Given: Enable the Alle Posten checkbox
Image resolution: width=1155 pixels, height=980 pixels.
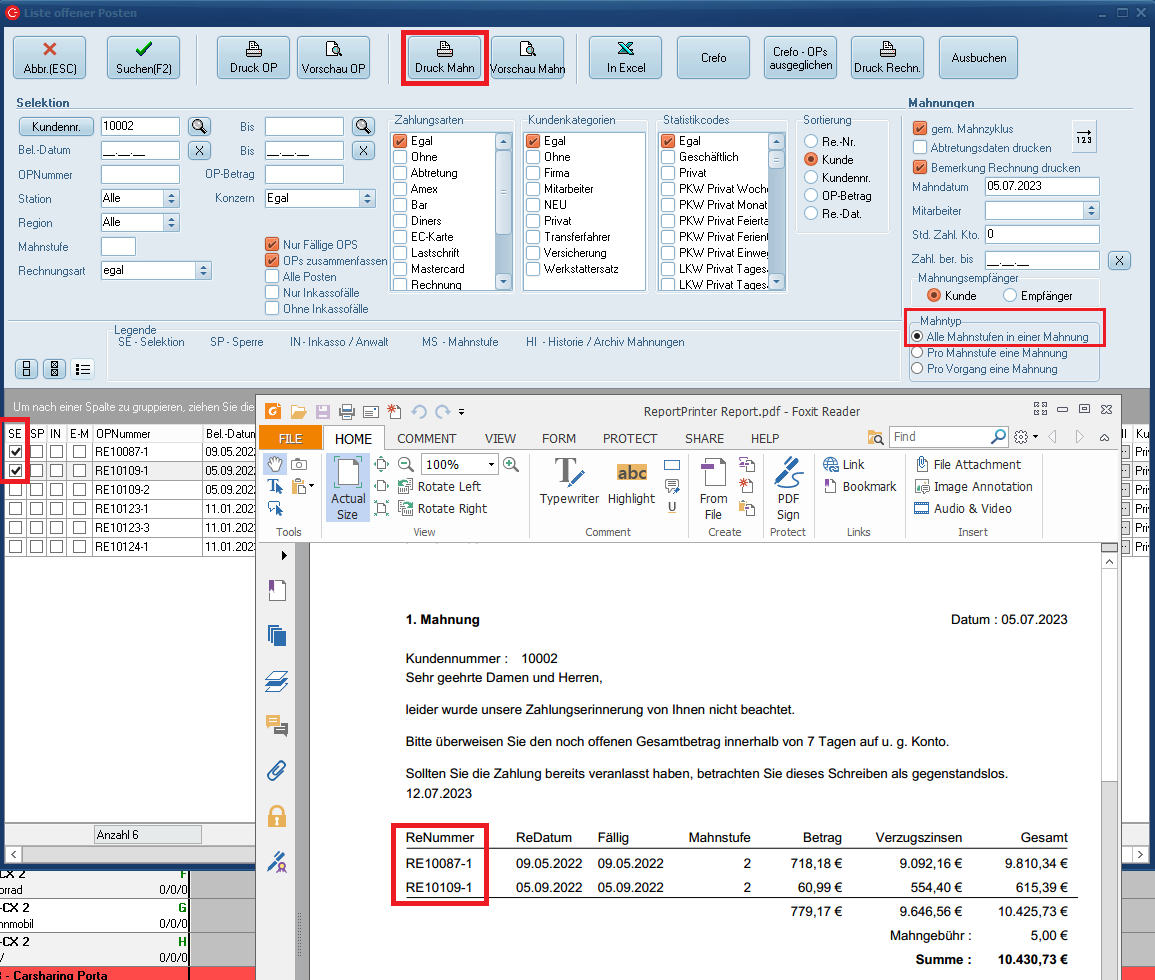Looking at the screenshot, I should click(272, 277).
